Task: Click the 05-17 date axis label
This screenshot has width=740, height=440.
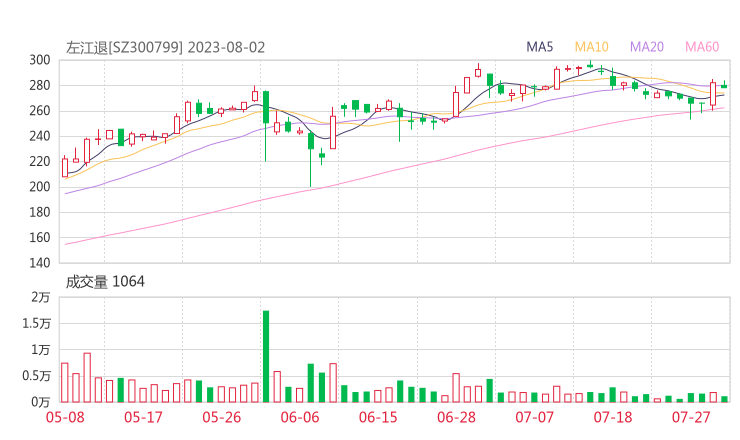Action: (143, 417)
